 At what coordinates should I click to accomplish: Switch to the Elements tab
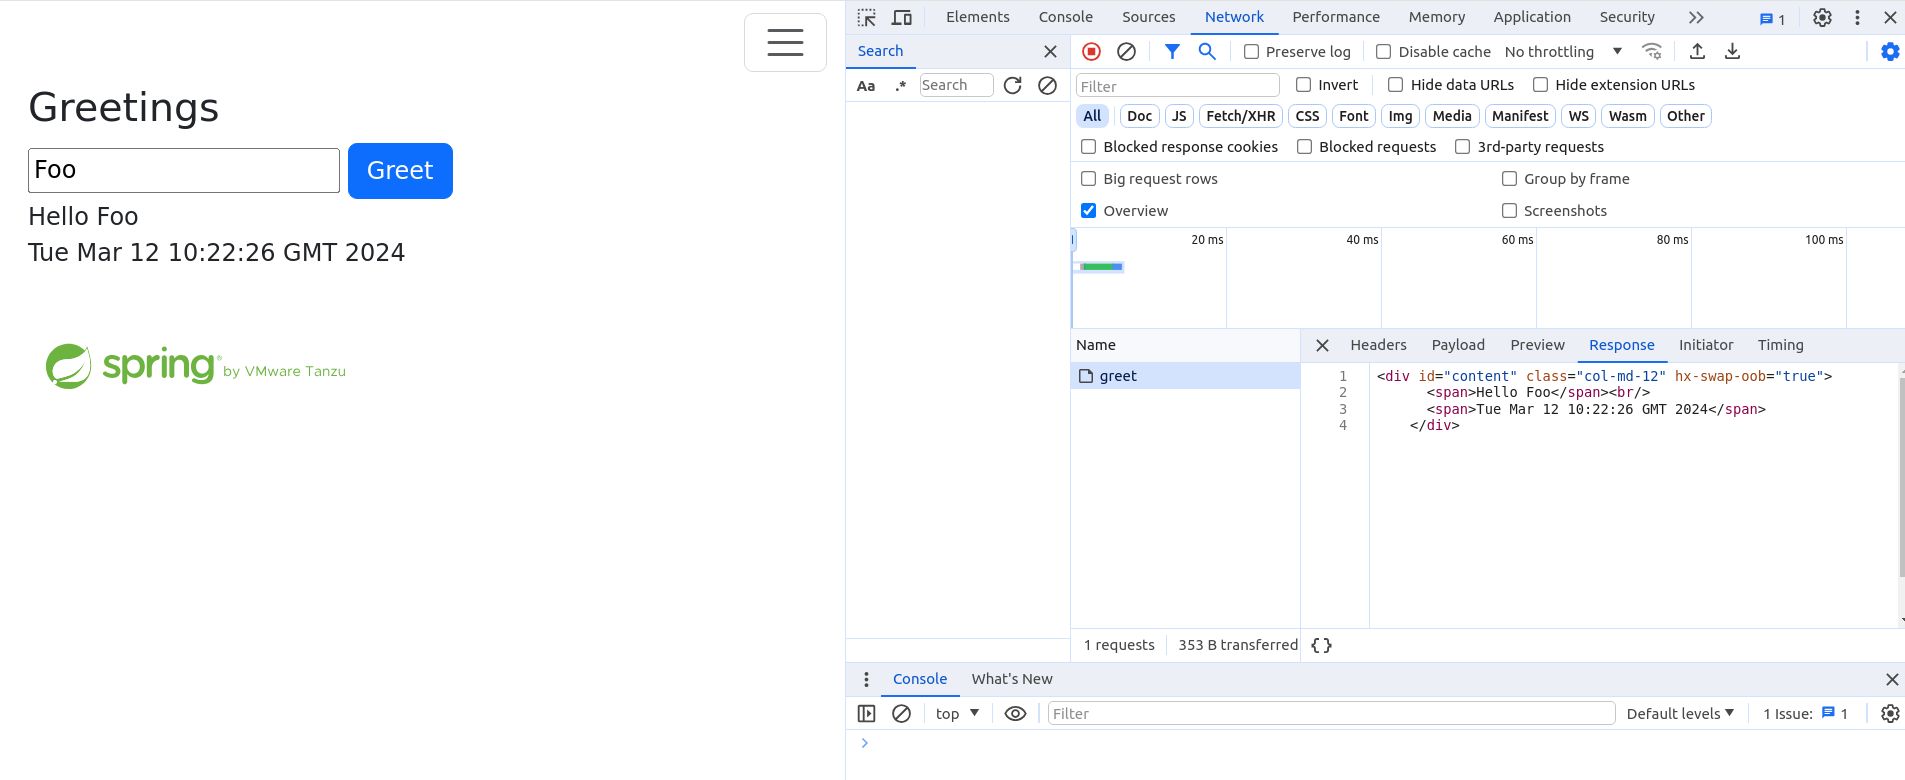[977, 17]
